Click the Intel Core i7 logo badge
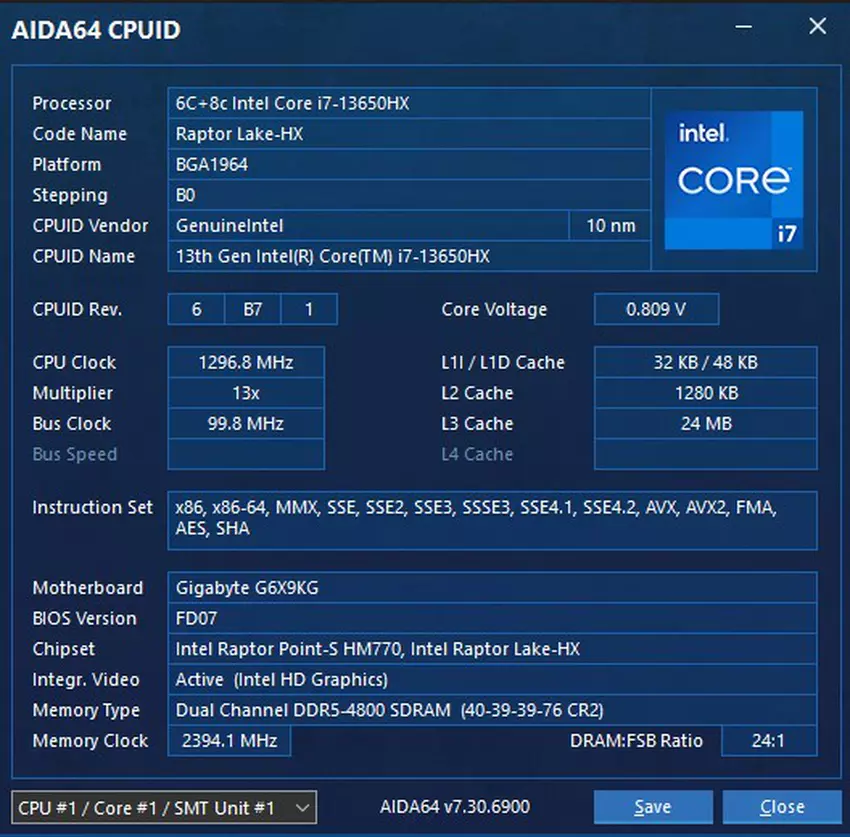 734,180
